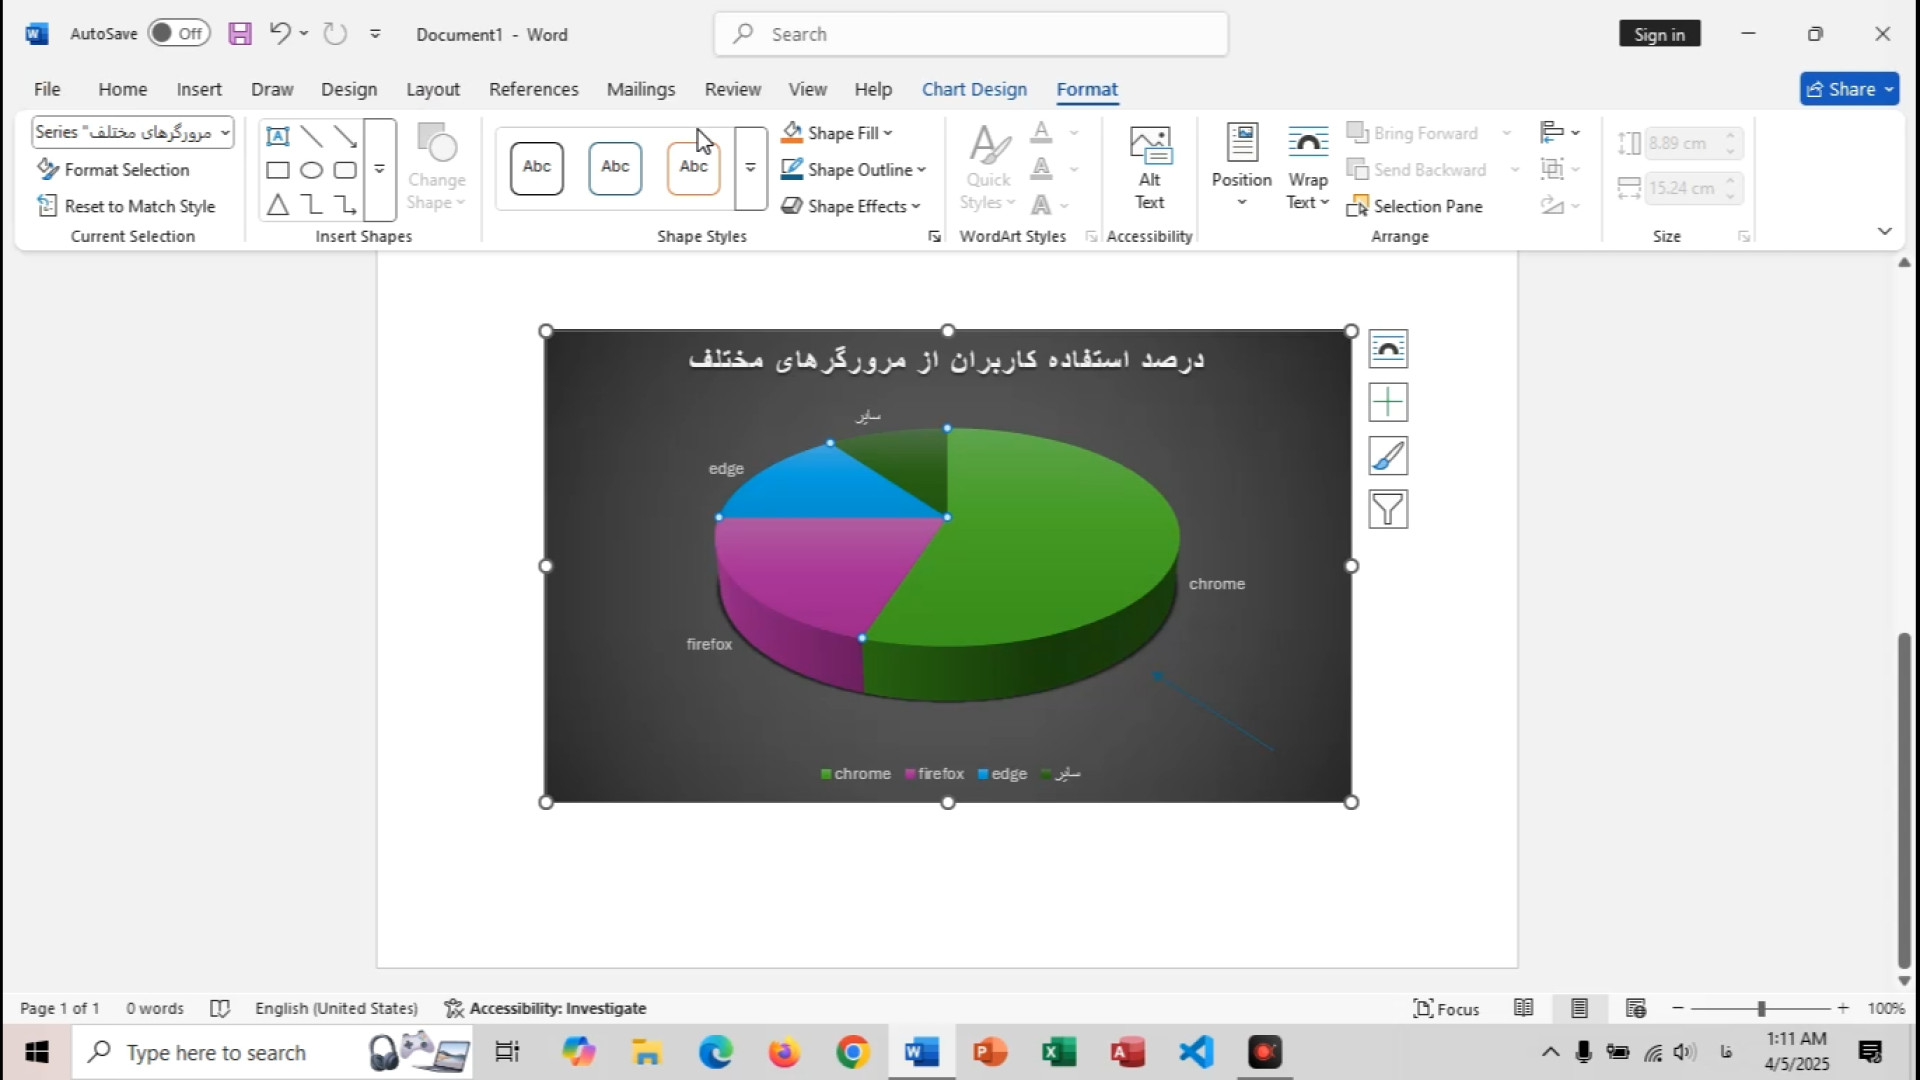Viewport: 1920px width, 1080px height.
Task: Switch to the References tab
Action: click(534, 89)
